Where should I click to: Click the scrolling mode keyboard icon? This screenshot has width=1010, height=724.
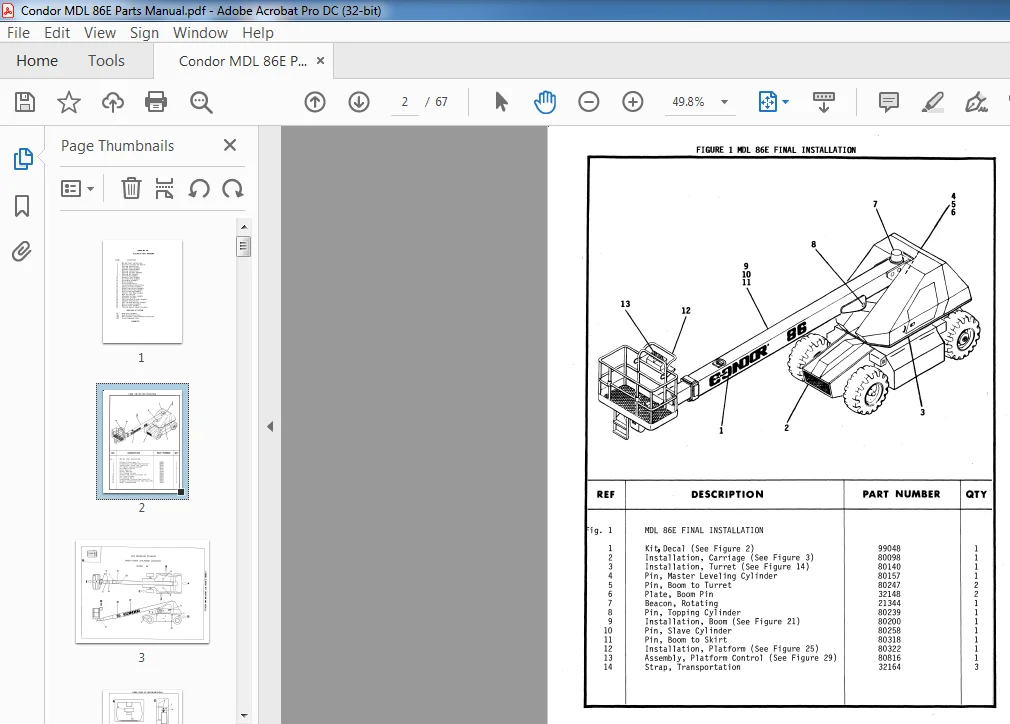[823, 102]
